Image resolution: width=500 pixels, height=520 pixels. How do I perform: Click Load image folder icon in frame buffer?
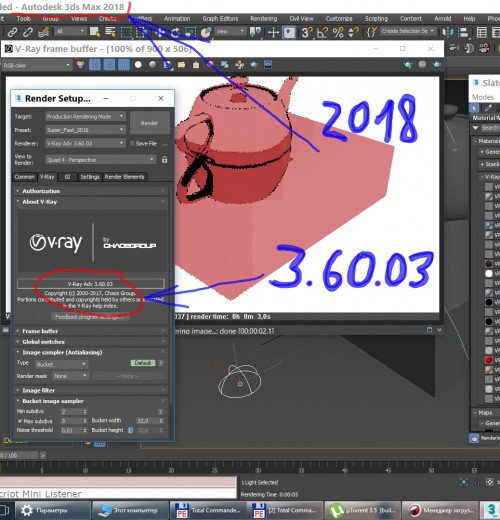point(182,65)
